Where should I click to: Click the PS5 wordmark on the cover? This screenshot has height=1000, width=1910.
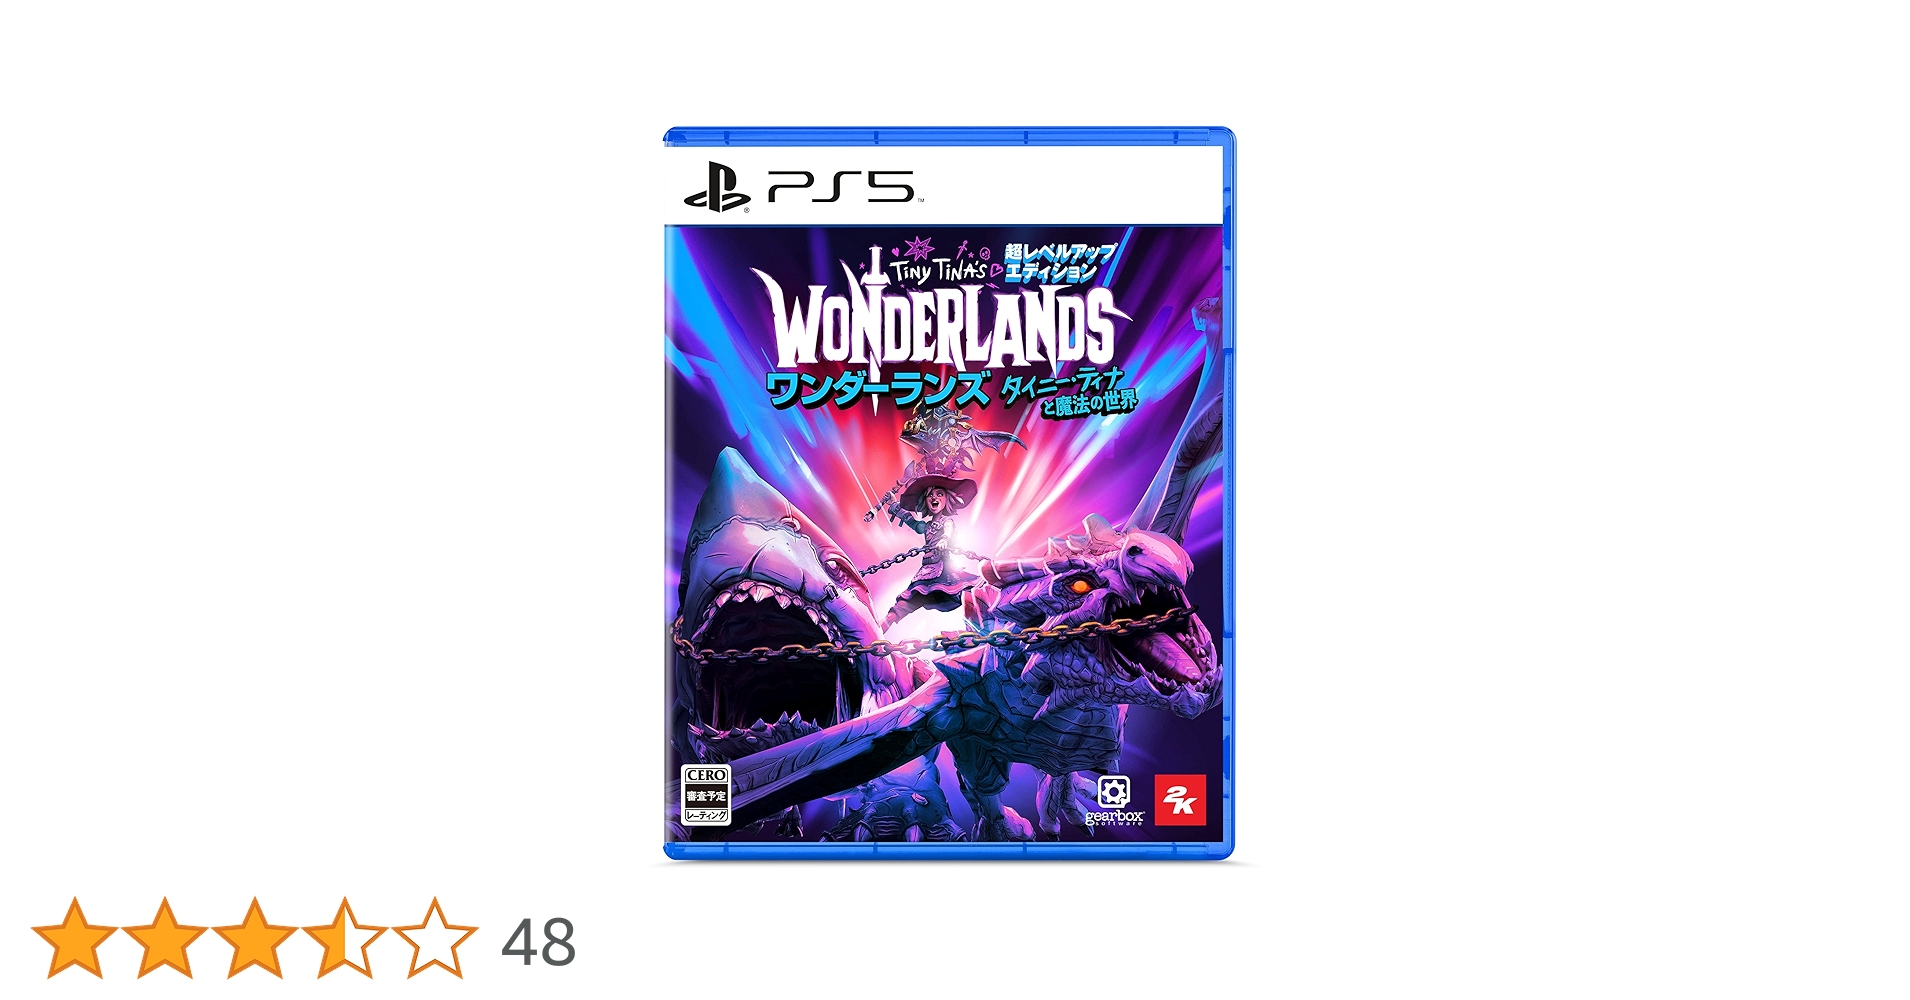(x=841, y=187)
